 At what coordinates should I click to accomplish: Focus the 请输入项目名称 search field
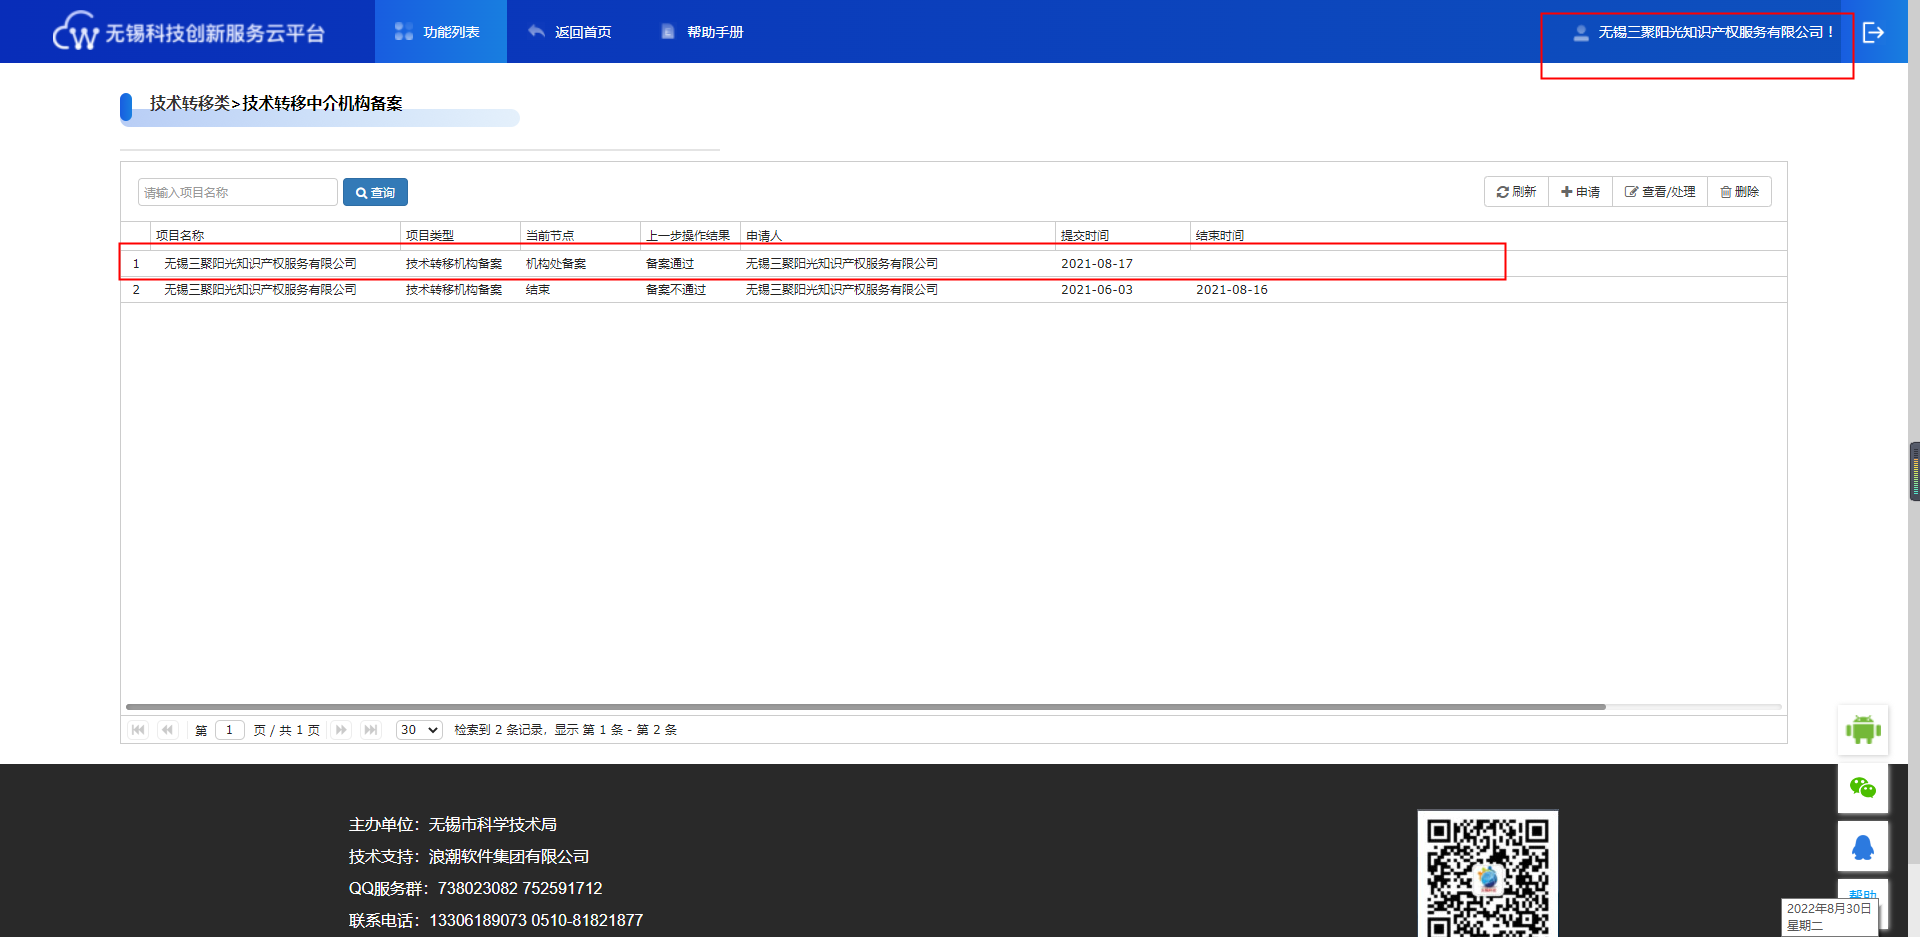pos(238,192)
